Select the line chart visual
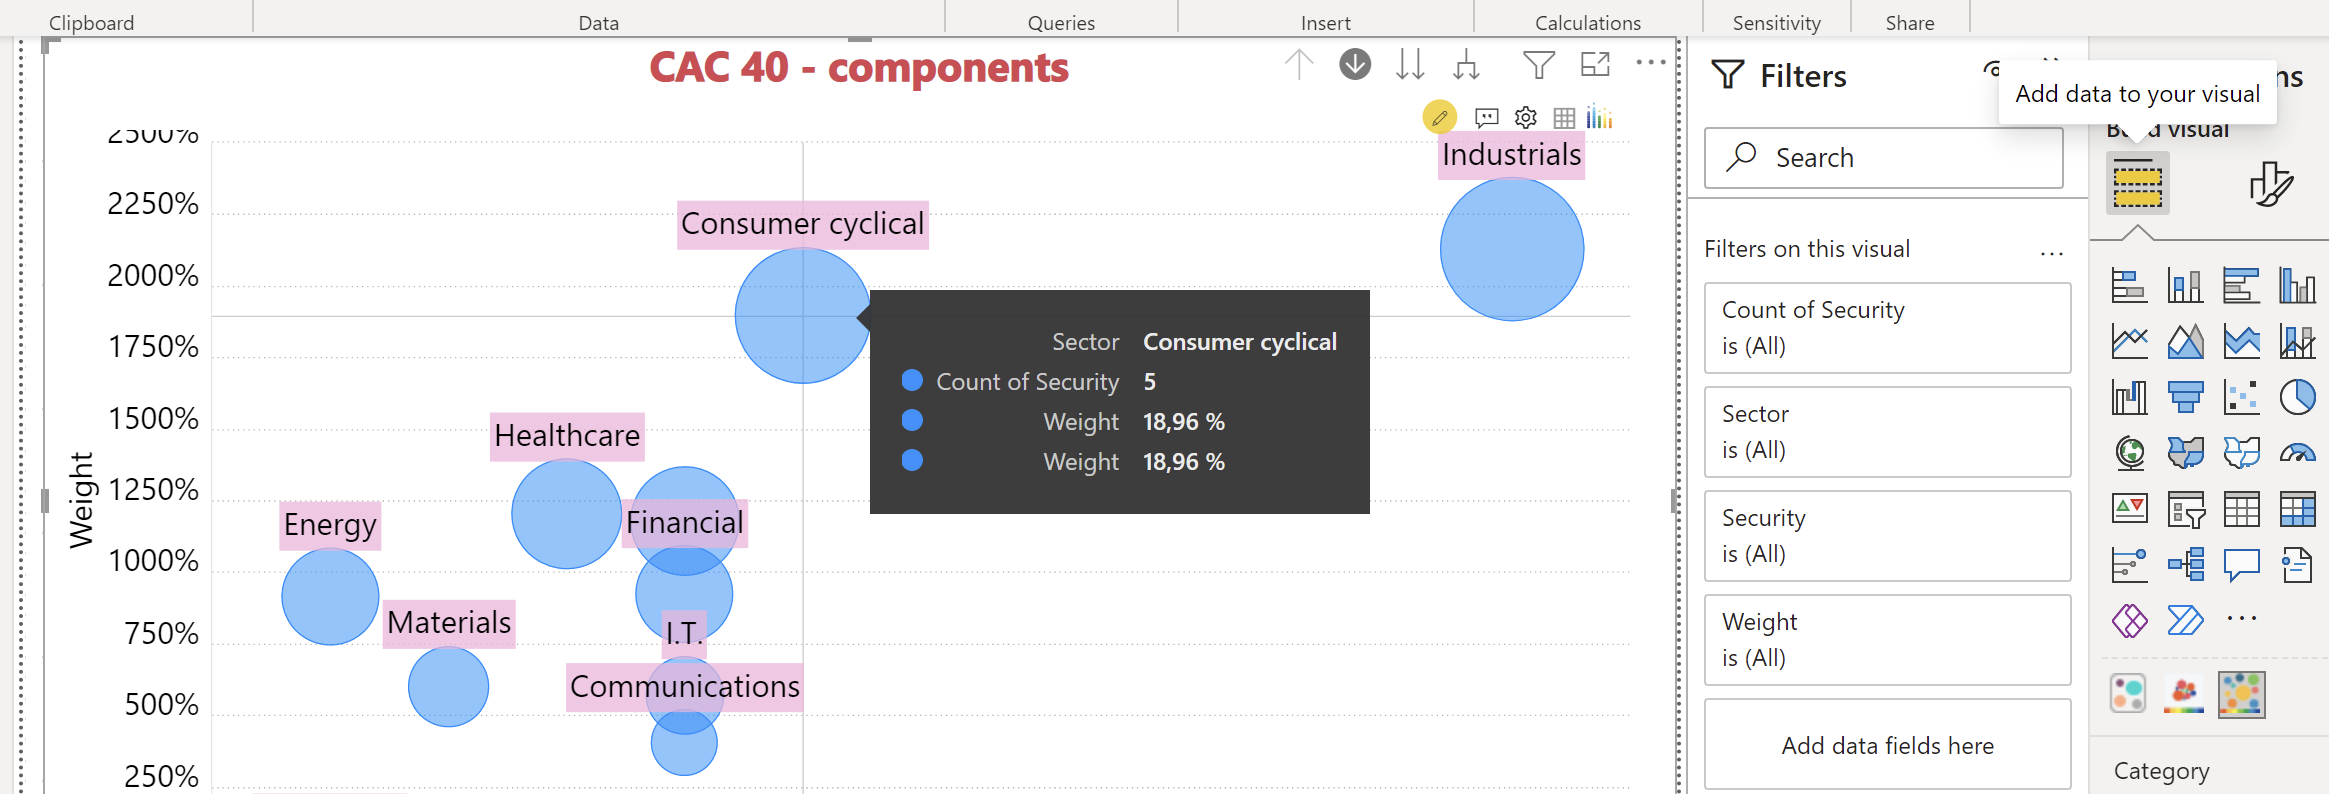 [2129, 342]
